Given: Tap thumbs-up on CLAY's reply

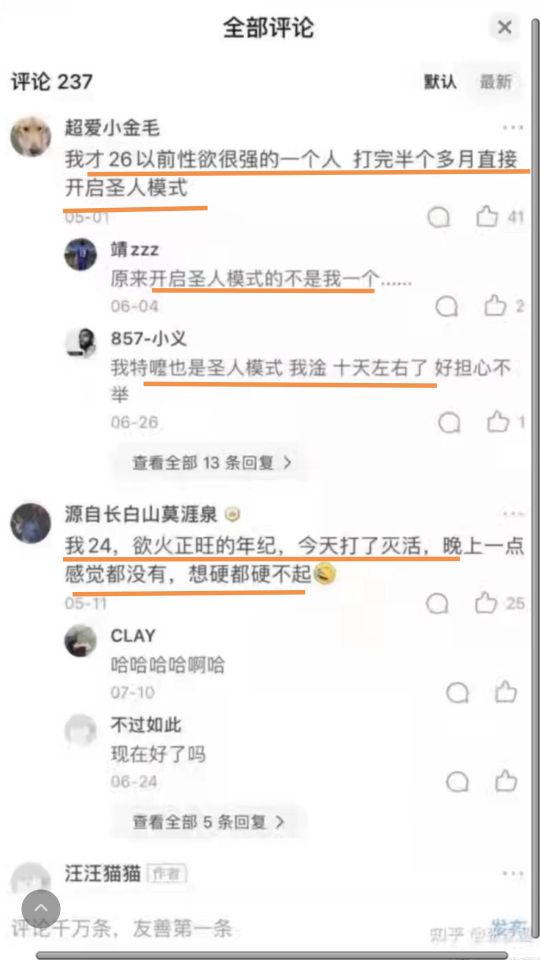Looking at the screenshot, I should [x=506, y=692].
